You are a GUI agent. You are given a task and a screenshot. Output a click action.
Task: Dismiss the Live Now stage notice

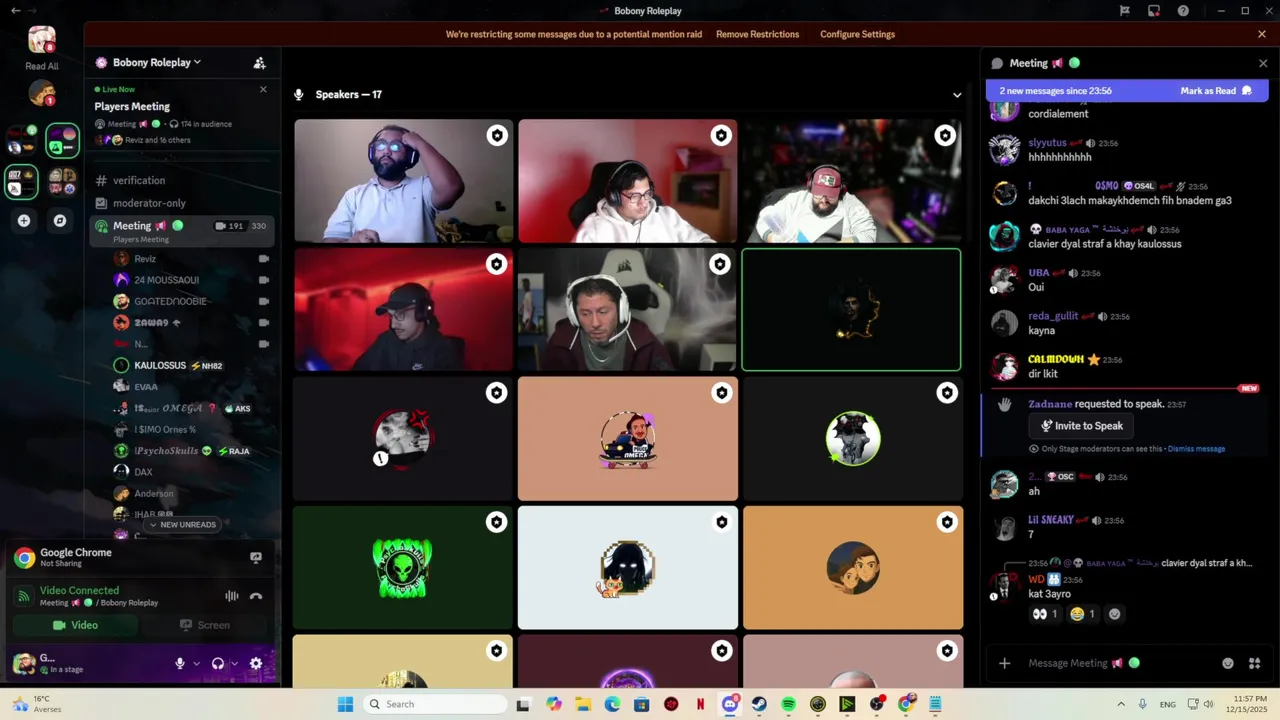263,89
